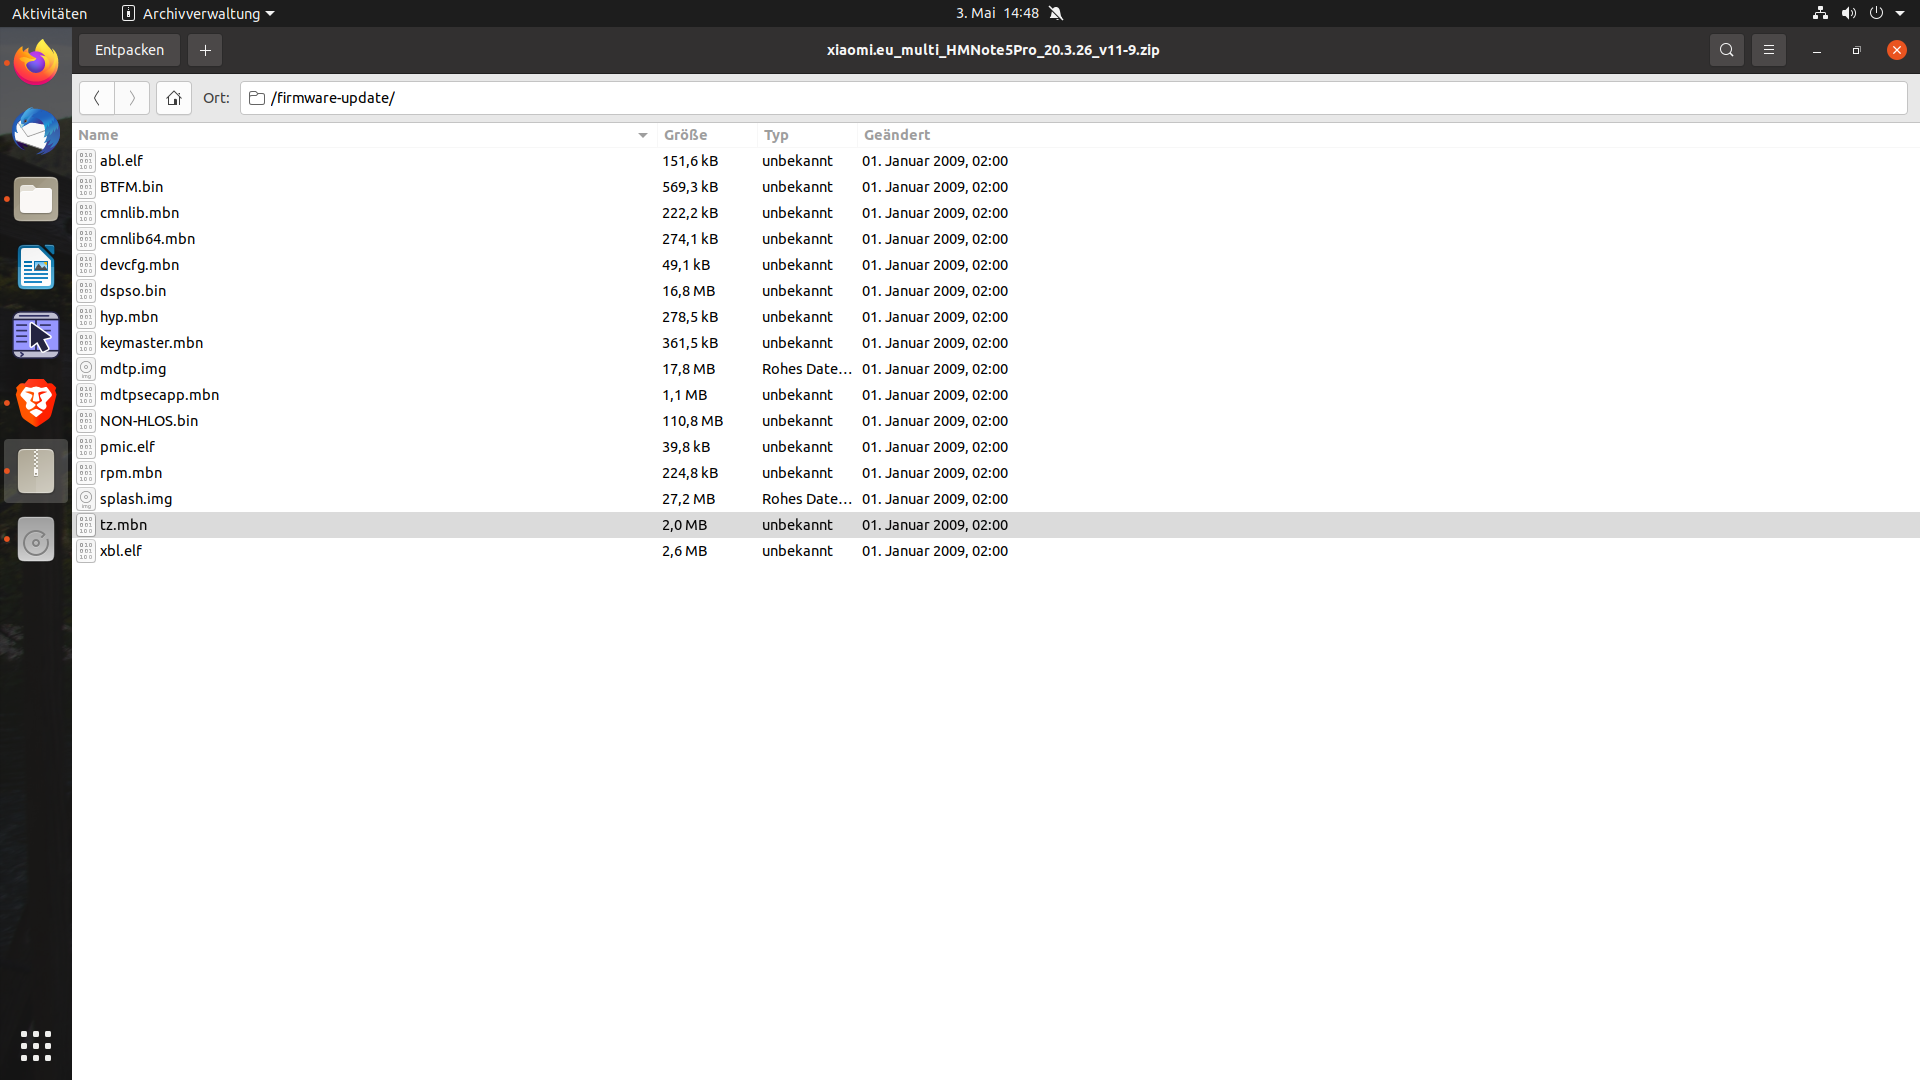Select the NON-HLOS.bin file

click(996, 421)
